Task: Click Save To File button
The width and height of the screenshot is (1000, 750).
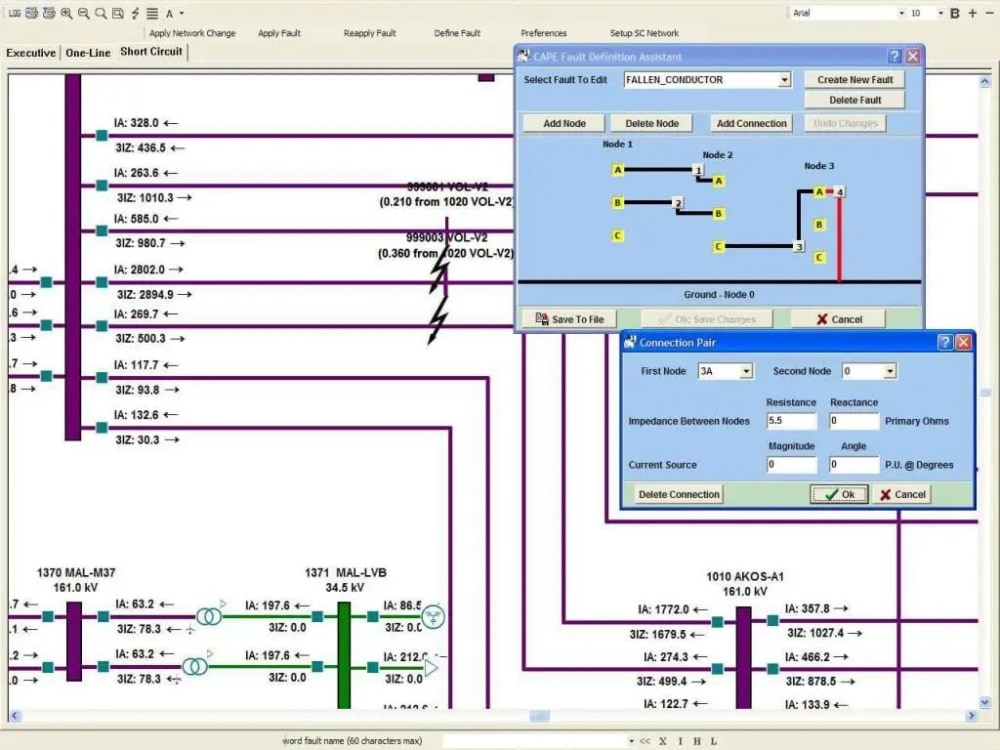Action: click(x=570, y=319)
